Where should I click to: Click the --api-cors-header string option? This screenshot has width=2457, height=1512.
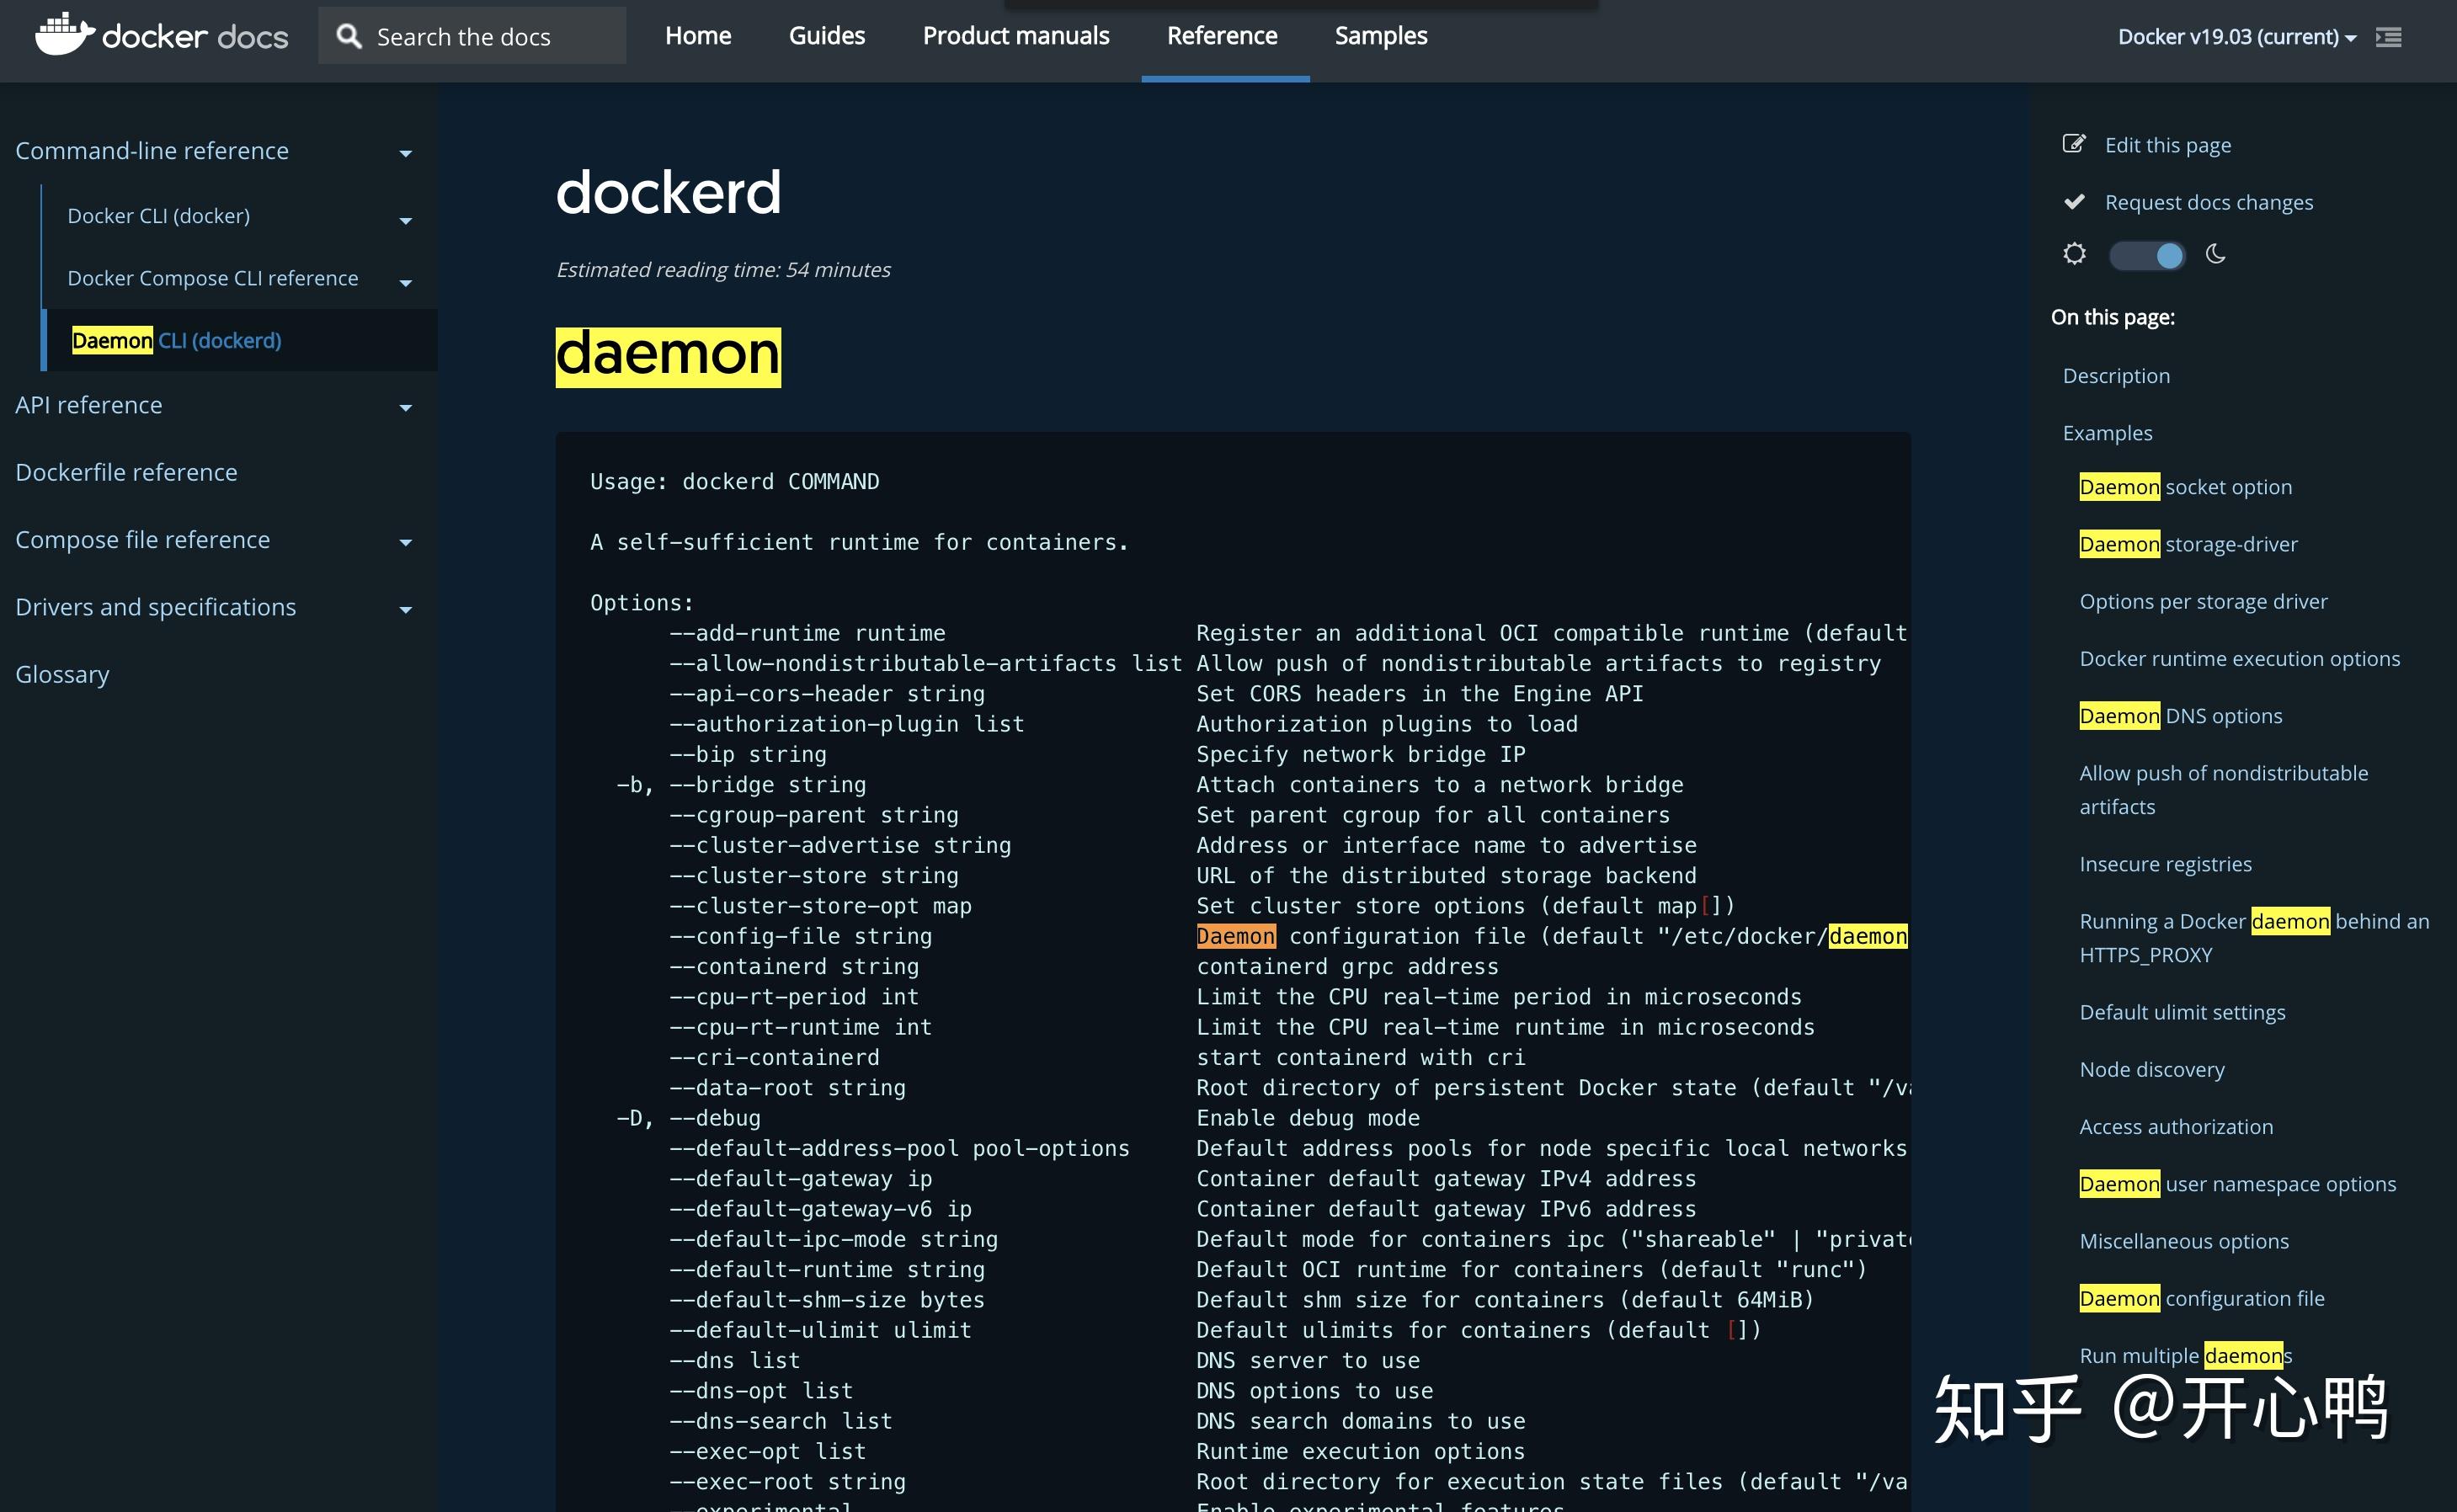coord(826,694)
